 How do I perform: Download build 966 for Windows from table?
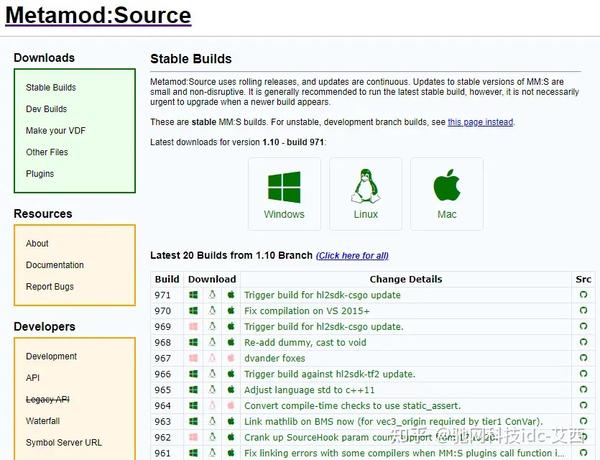(x=195, y=374)
